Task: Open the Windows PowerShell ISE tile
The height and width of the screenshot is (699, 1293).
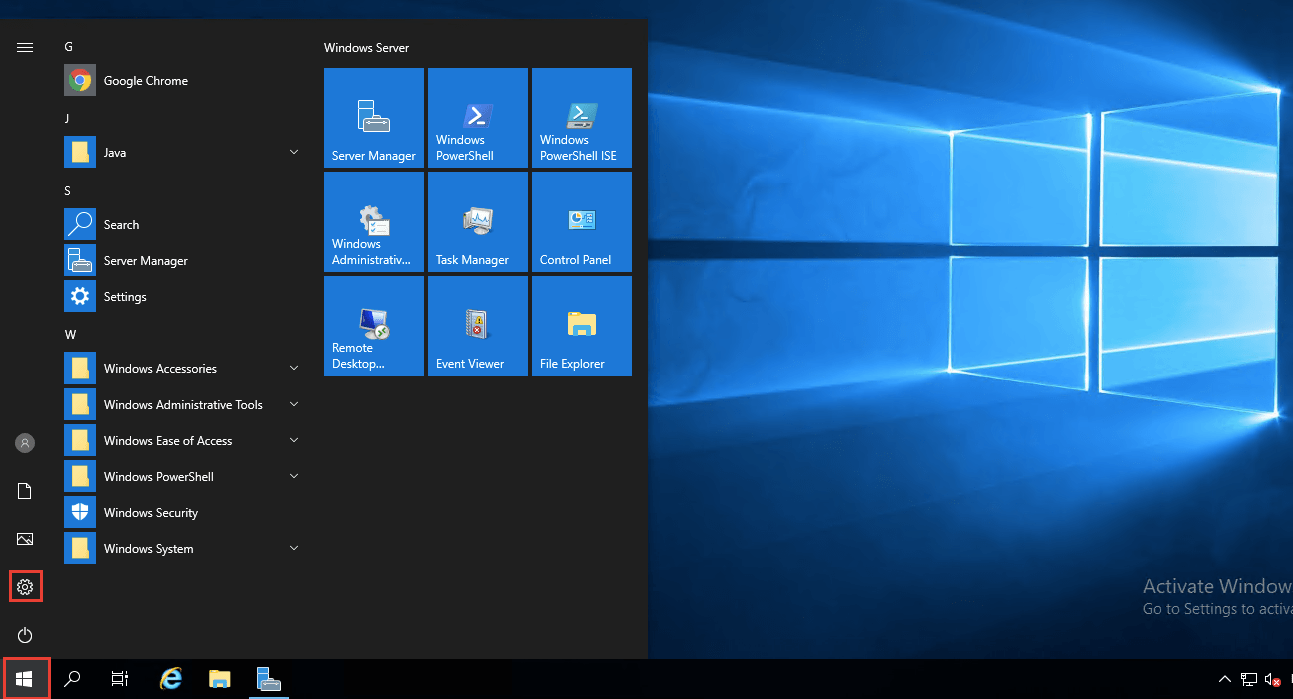Action: [582, 118]
